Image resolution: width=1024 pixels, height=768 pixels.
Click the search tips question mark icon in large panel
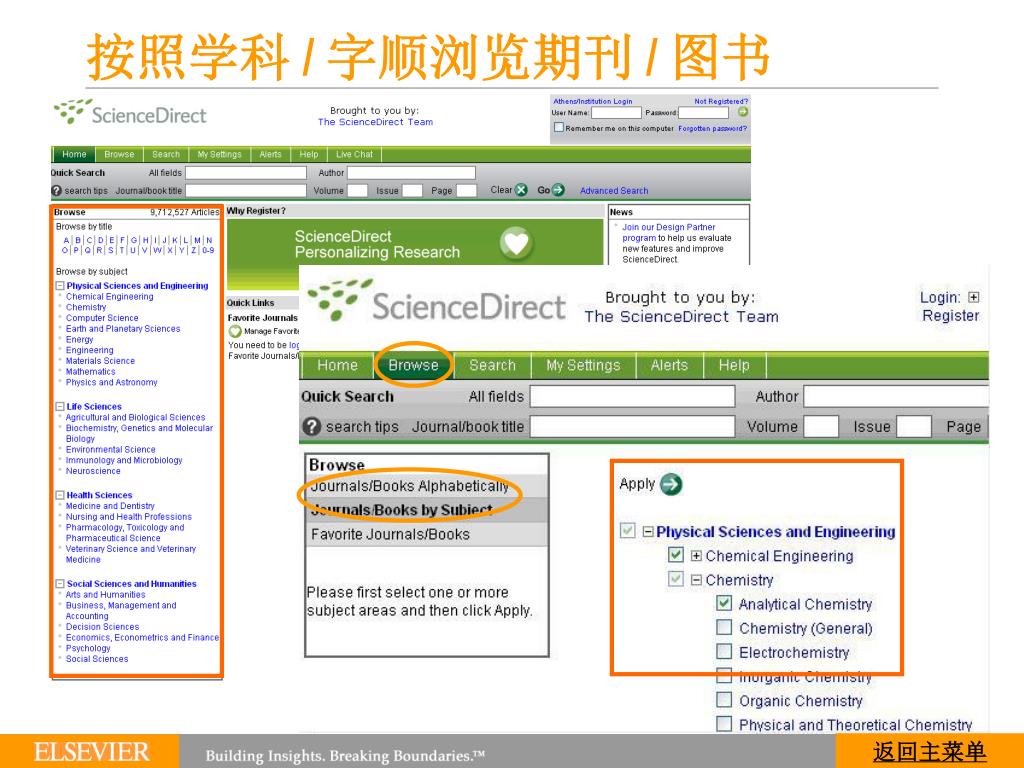point(312,426)
